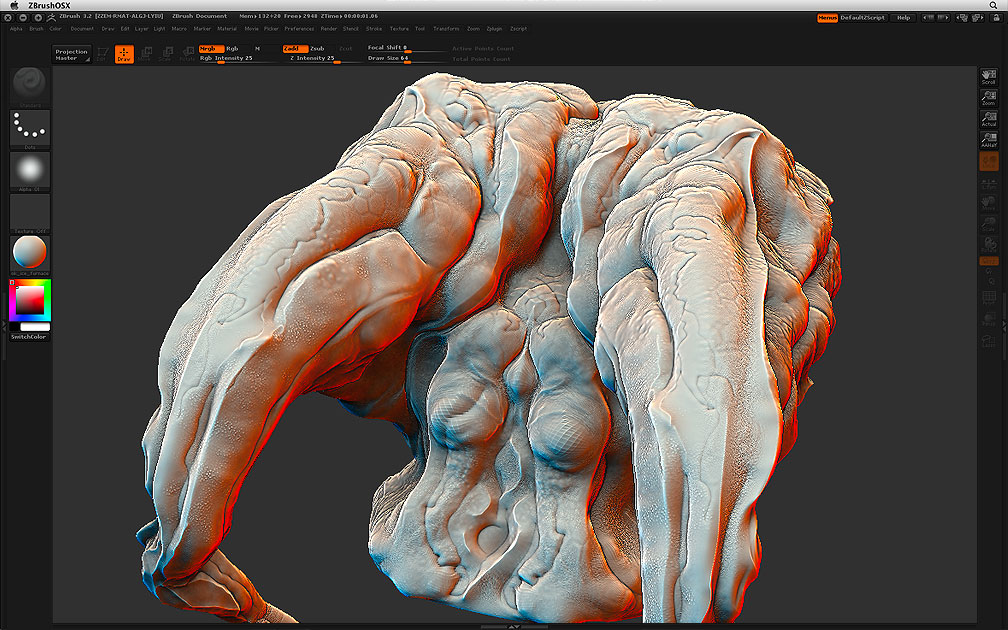This screenshot has height=630, width=1008.
Task: Open the Light menu
Action: tap(159, 29)
